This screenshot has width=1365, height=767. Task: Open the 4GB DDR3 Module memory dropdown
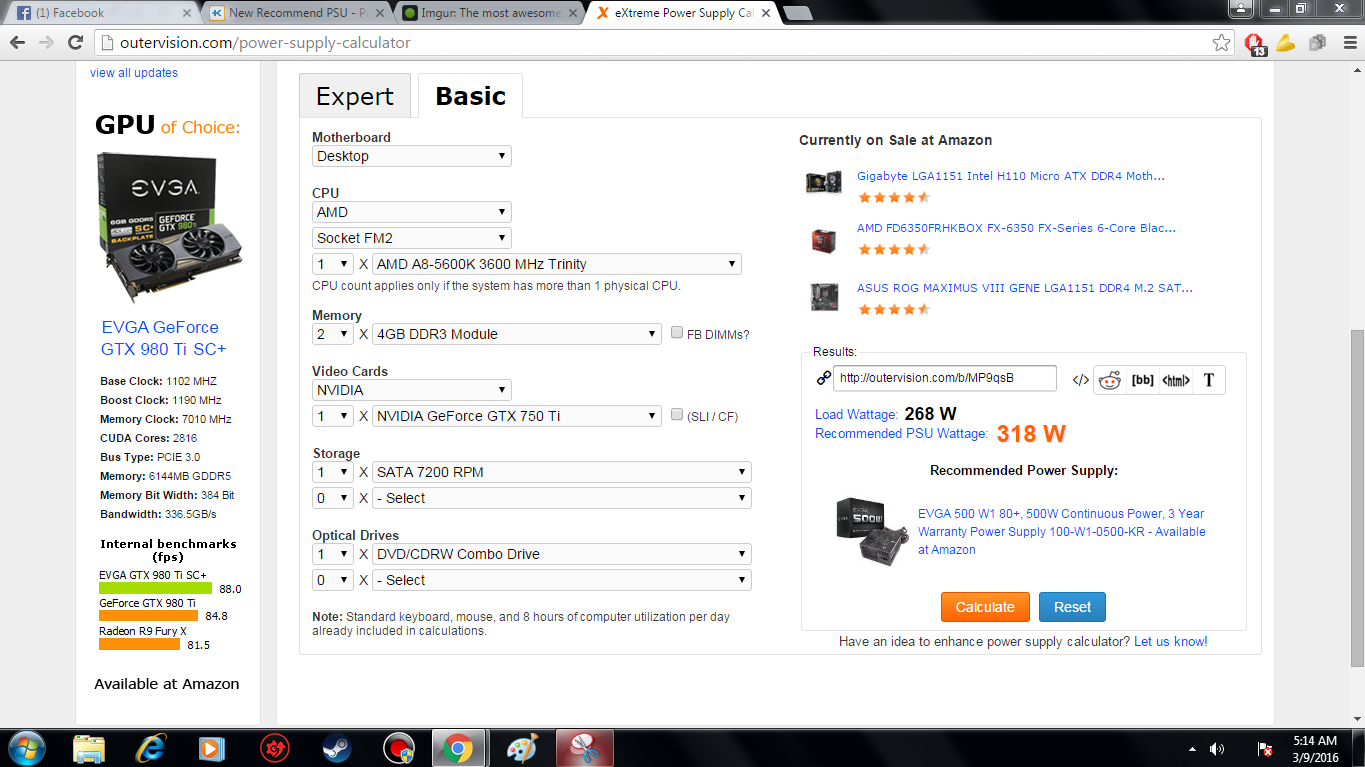(517, 334)
